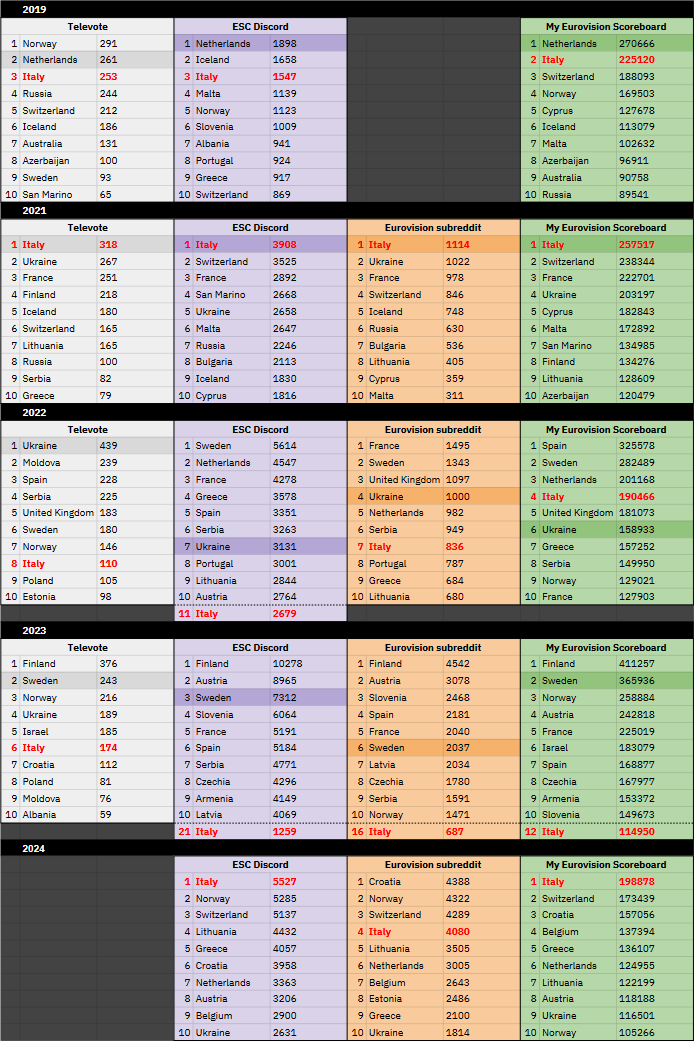Click the 2019 Televote column header

coord(87,27)
